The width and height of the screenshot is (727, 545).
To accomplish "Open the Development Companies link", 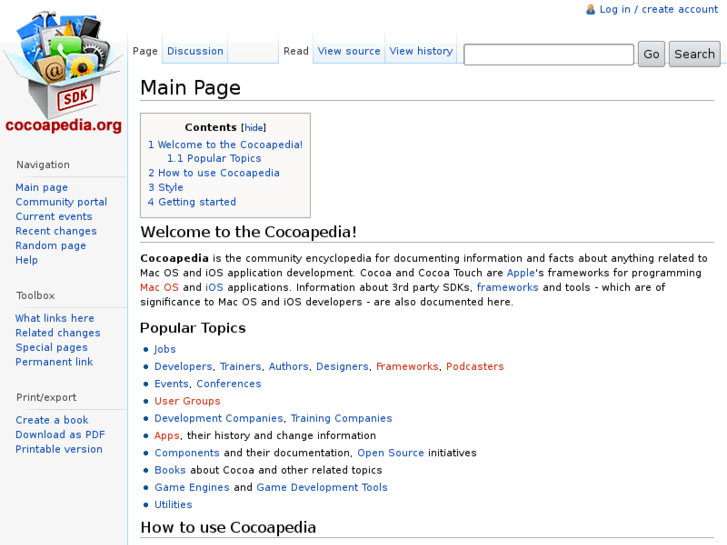I will [x=218, y=418].
